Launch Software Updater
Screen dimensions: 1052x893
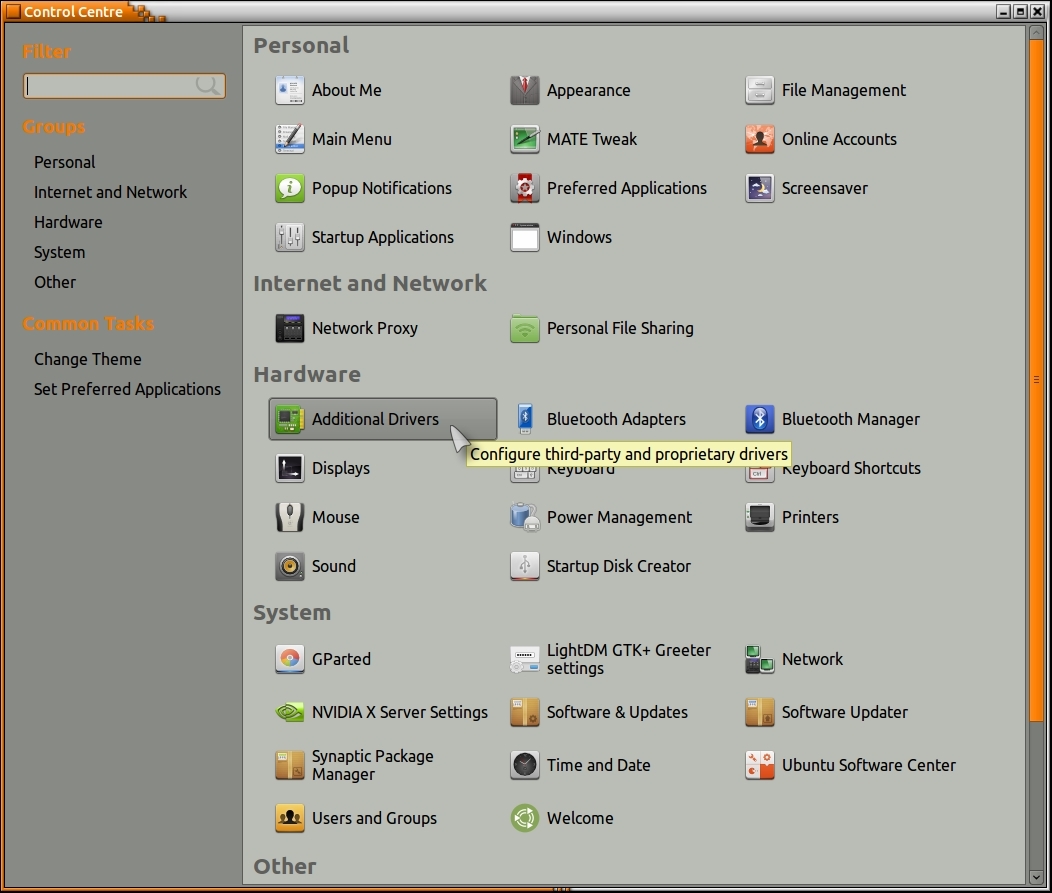[827, 712]
